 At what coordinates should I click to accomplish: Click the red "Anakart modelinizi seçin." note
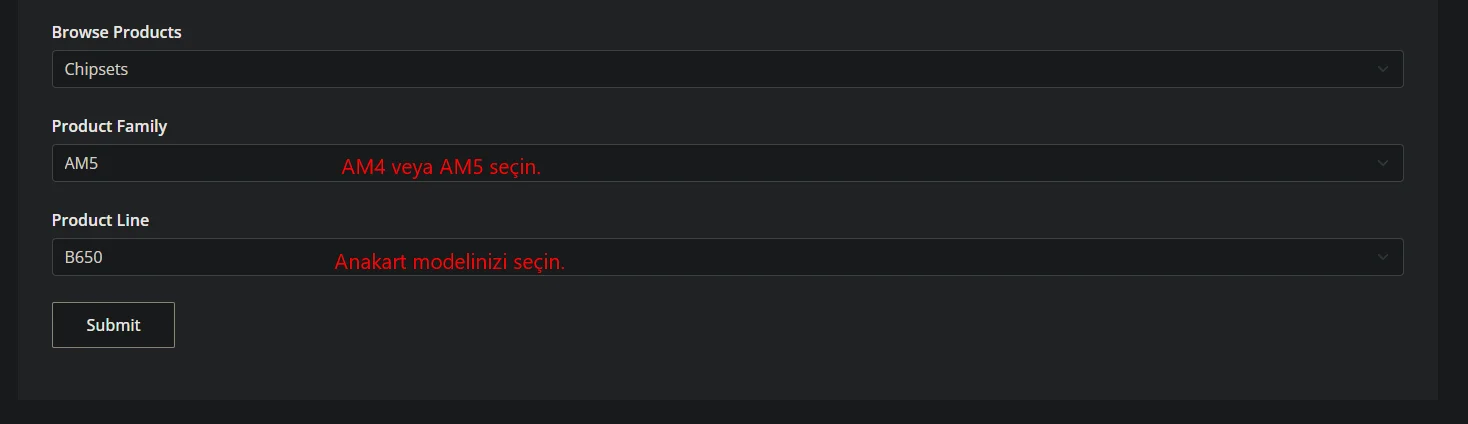pyautogui.click(x=450, y=263)
